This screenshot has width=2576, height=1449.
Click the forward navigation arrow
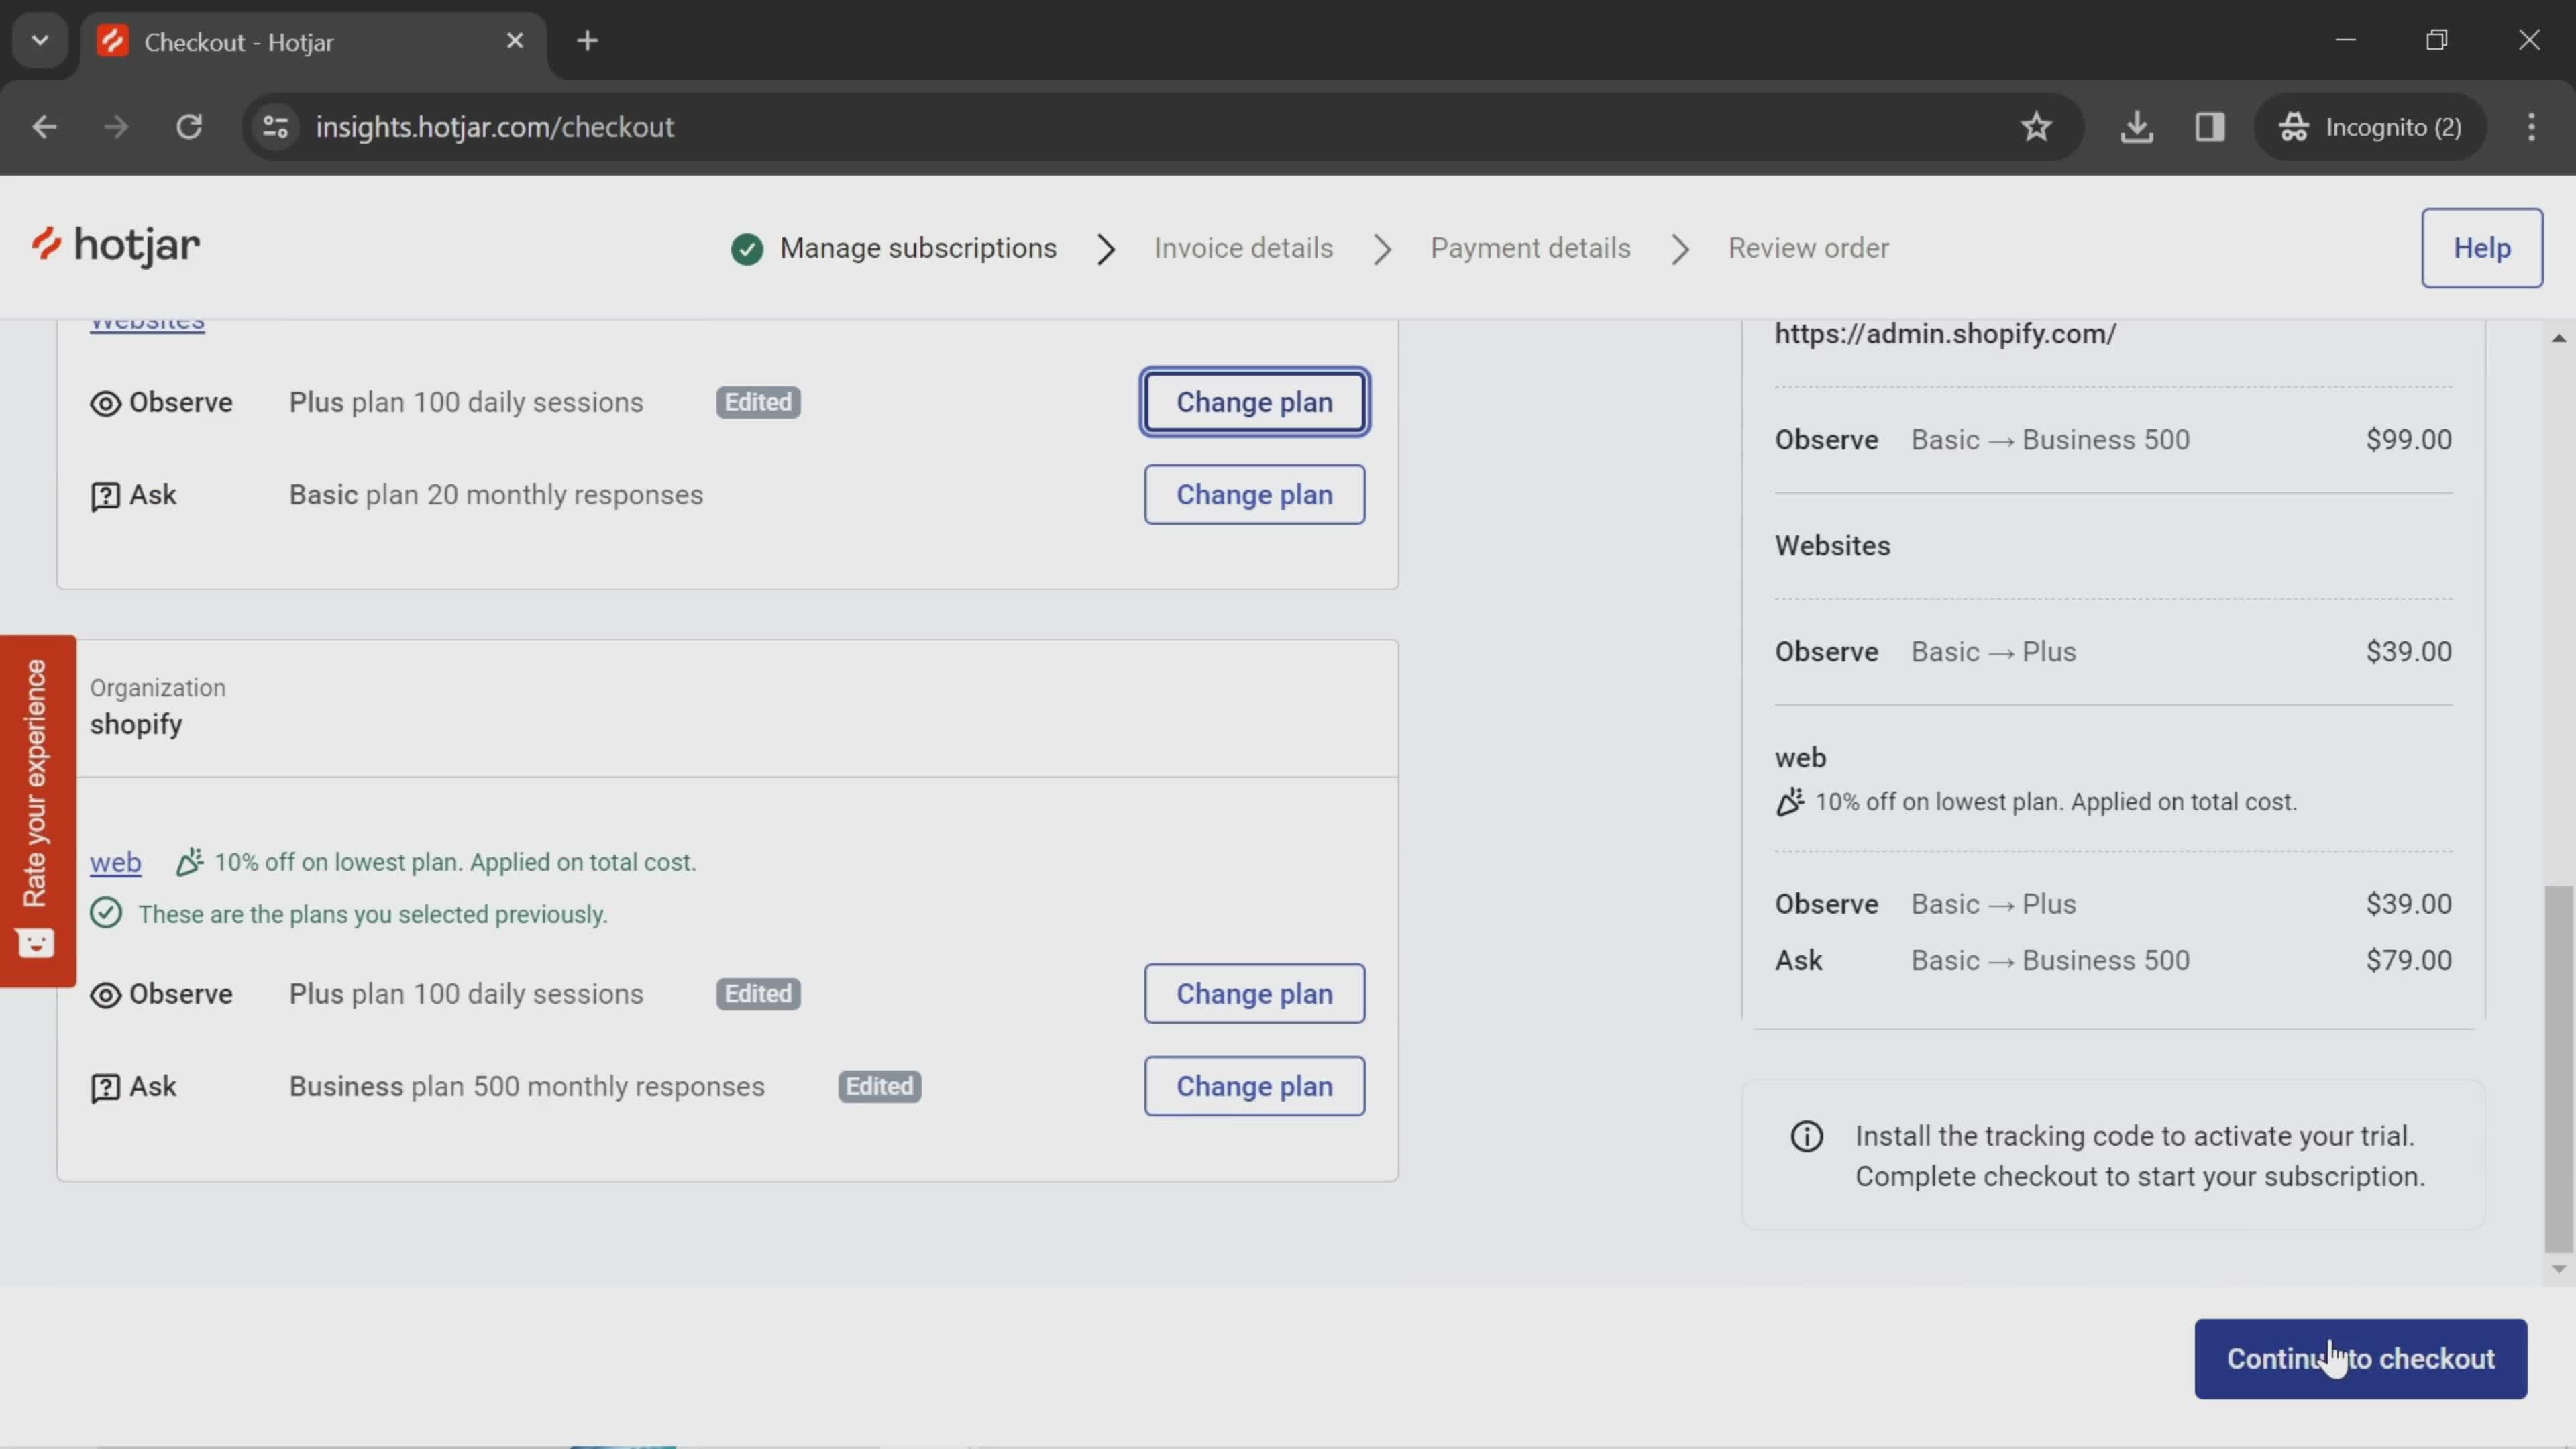(x=116, y=127)
